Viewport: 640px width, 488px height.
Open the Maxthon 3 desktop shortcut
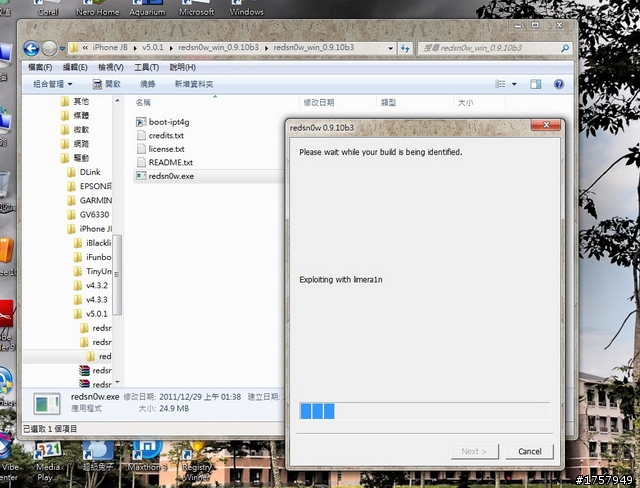pyautogui.click(x=147, y=456)
